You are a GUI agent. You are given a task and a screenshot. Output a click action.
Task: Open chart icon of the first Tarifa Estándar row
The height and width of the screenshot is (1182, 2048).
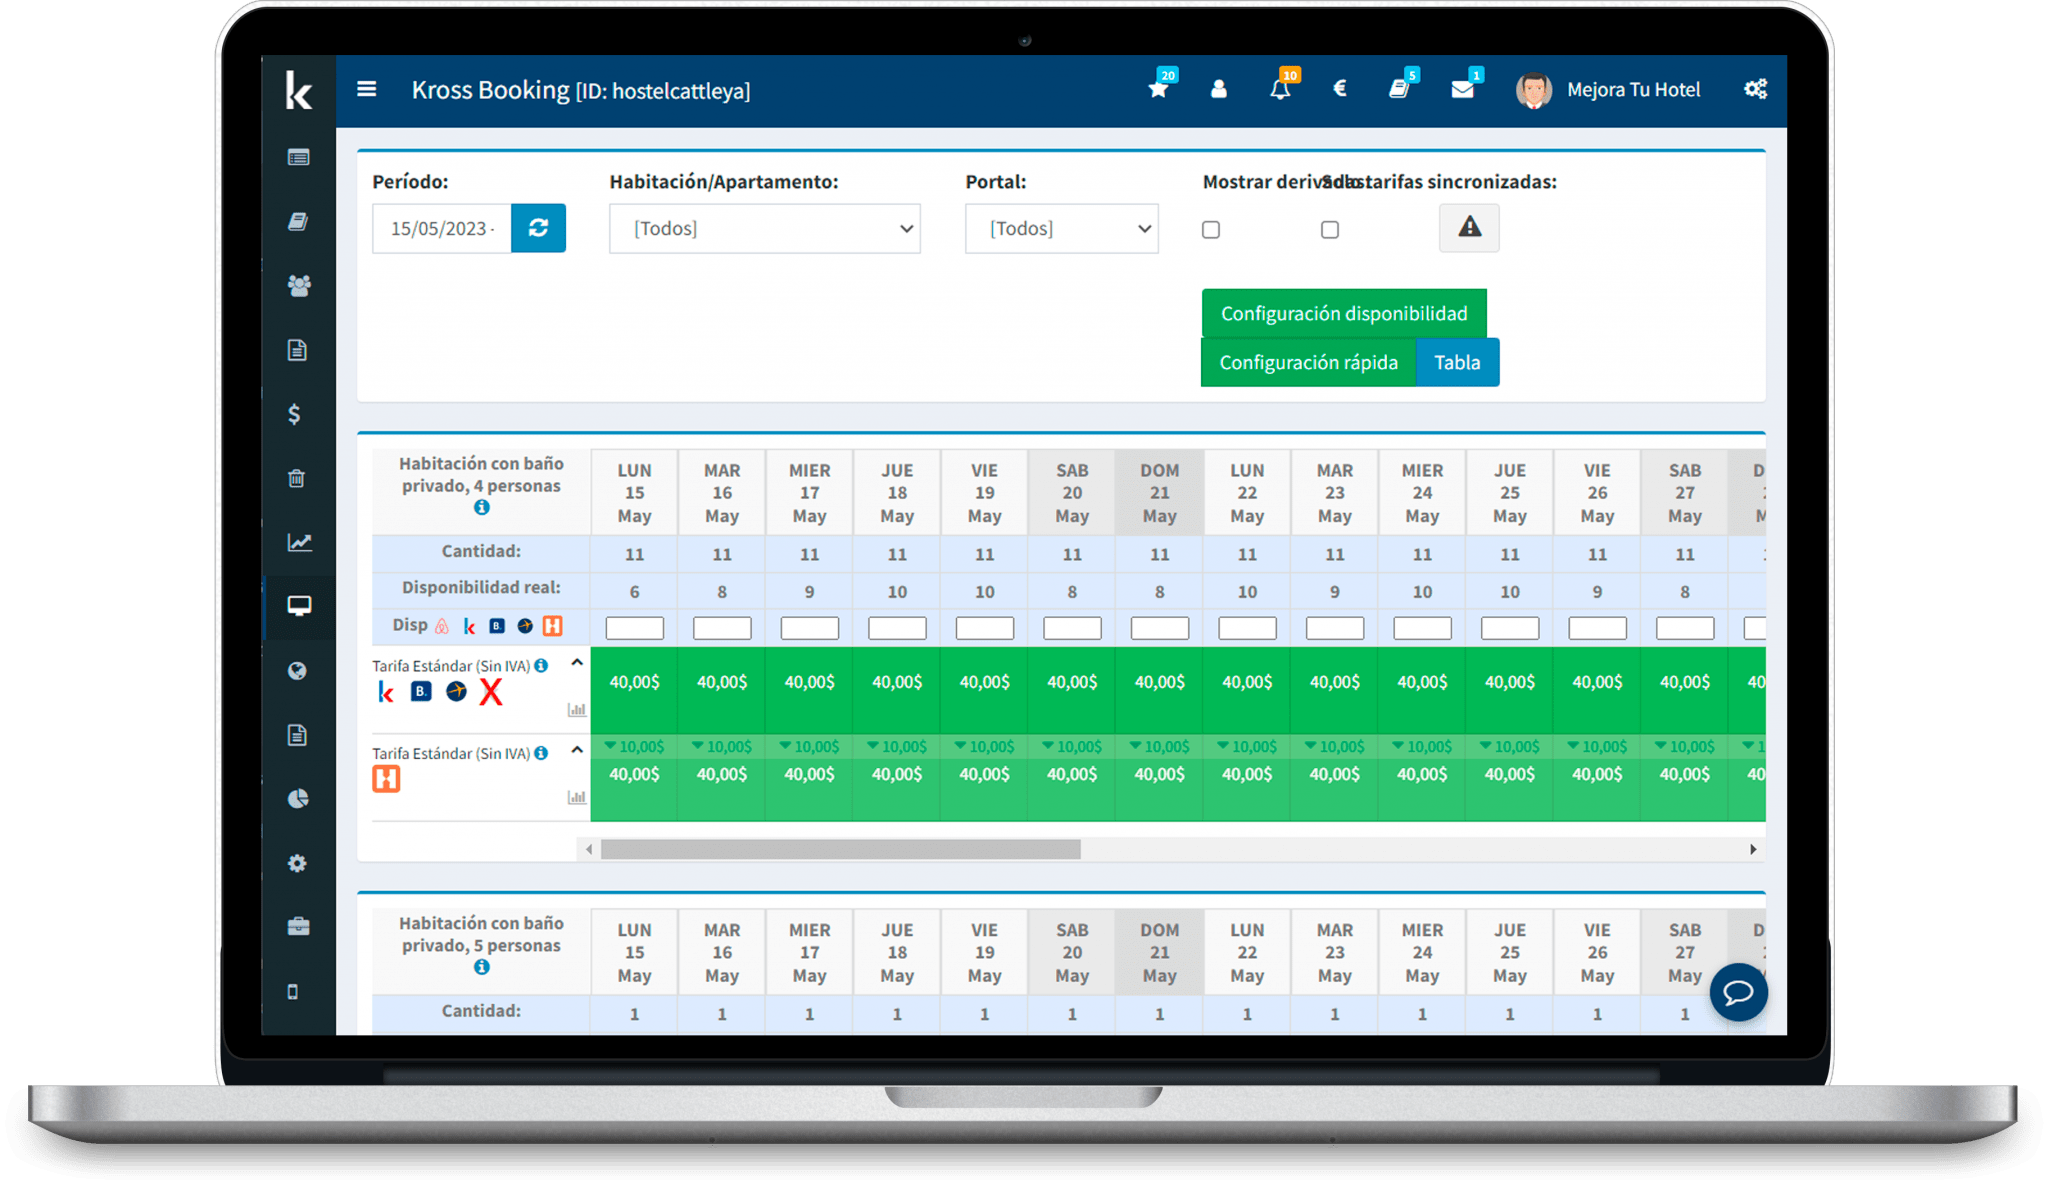point(577,710)
